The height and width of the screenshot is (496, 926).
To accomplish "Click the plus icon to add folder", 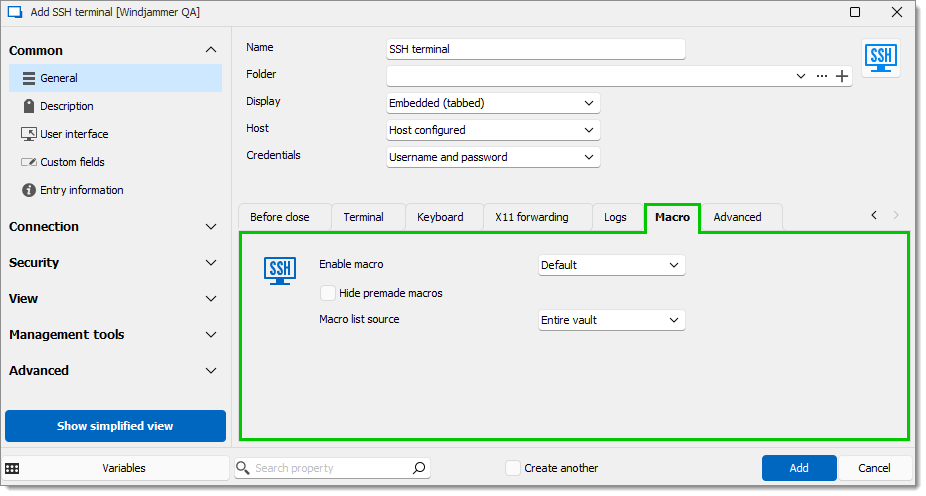I will [x=842, y=76].
